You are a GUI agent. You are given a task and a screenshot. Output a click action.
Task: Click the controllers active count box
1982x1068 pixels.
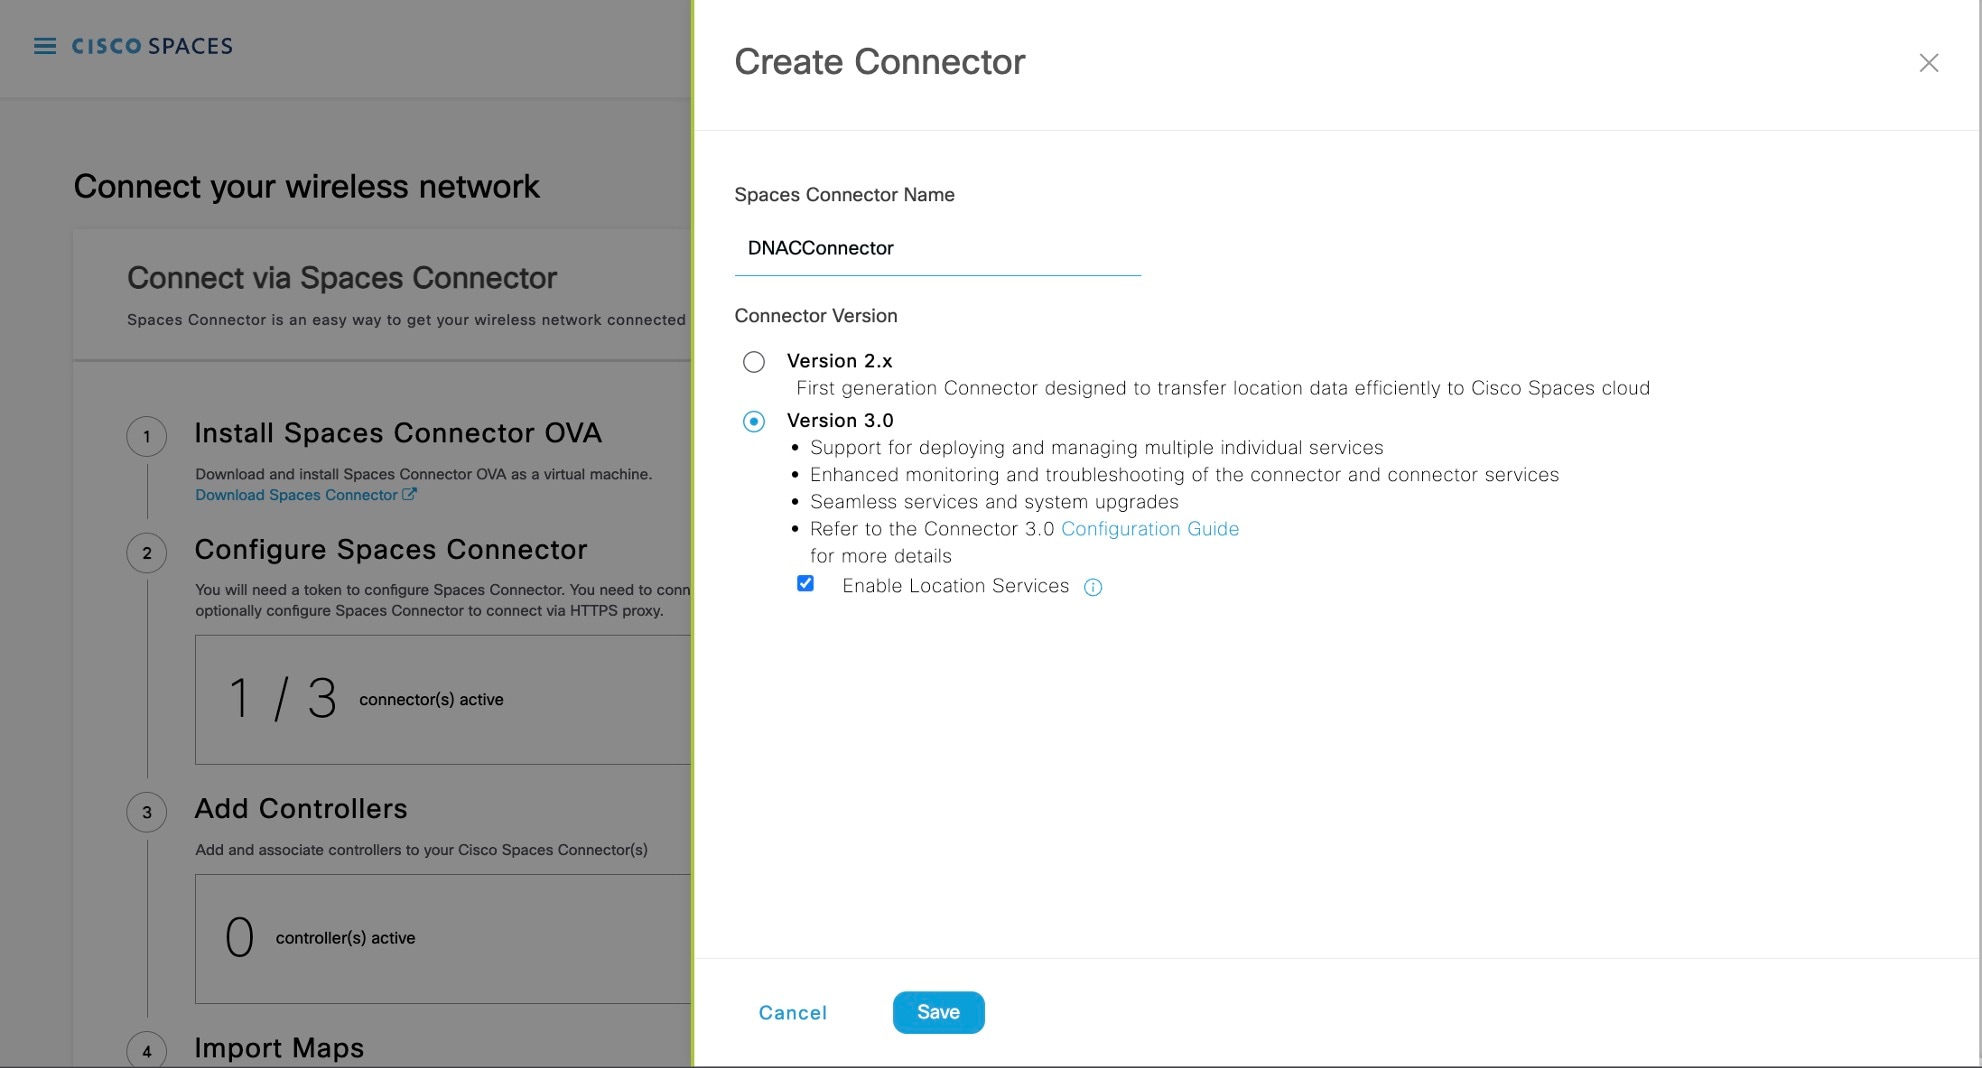[442, 938]
